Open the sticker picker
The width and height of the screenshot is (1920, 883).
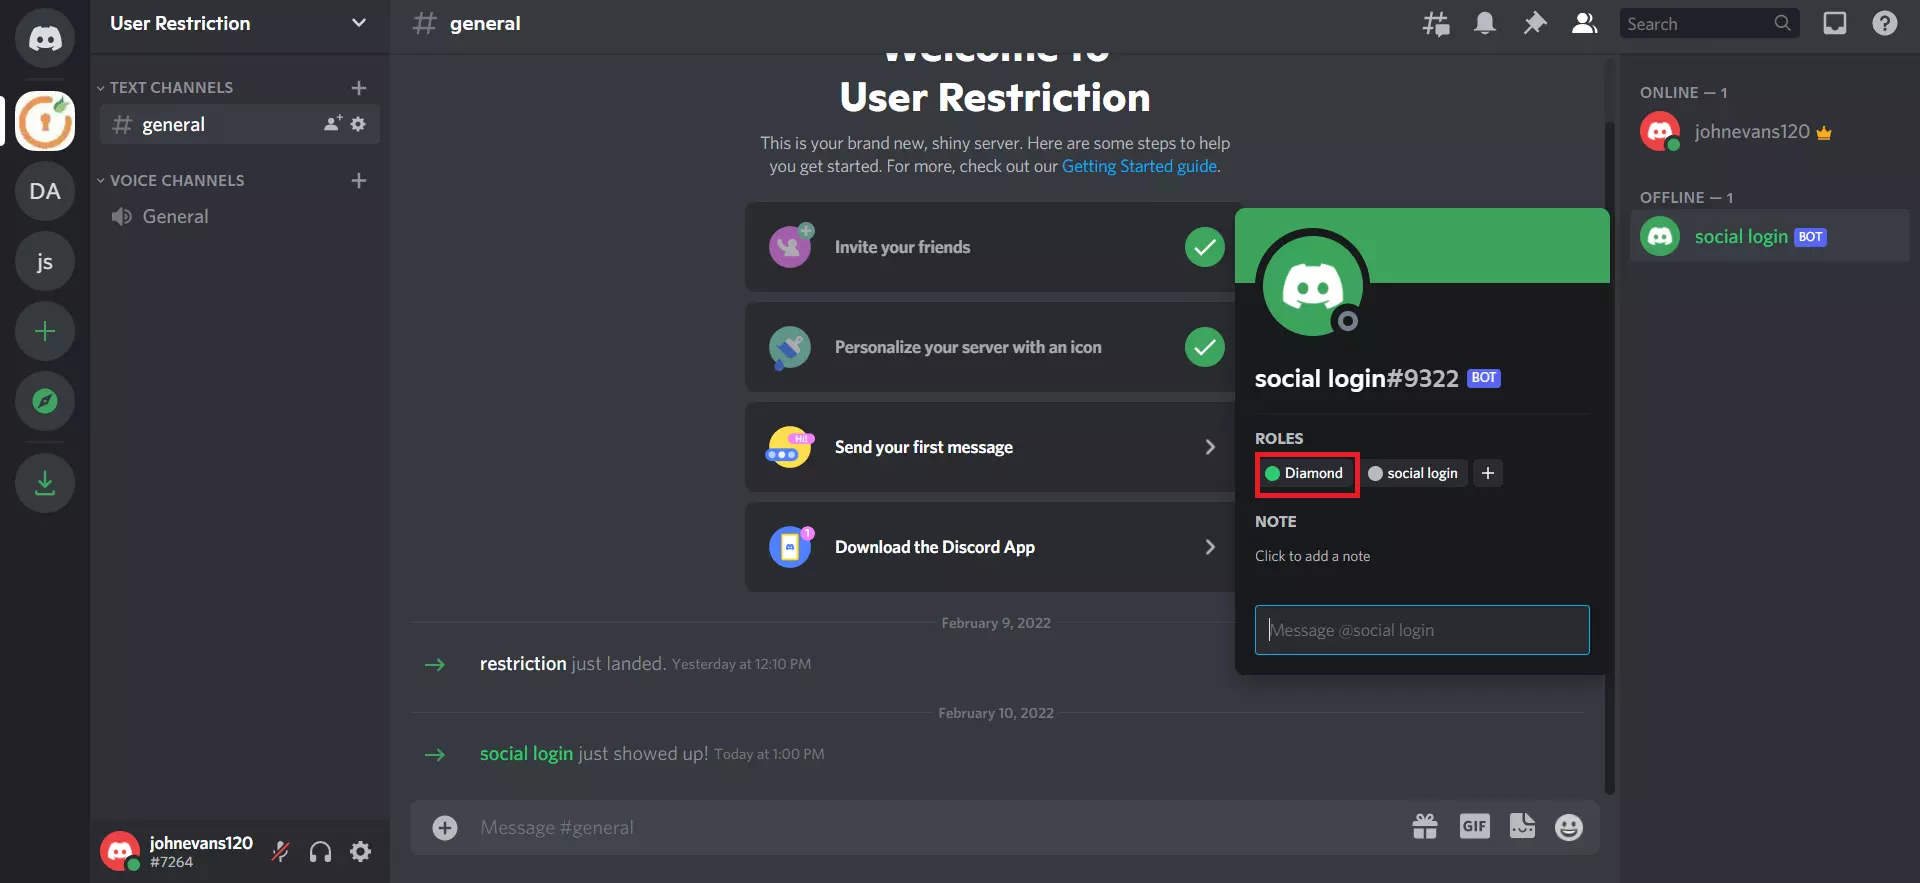1522,827
